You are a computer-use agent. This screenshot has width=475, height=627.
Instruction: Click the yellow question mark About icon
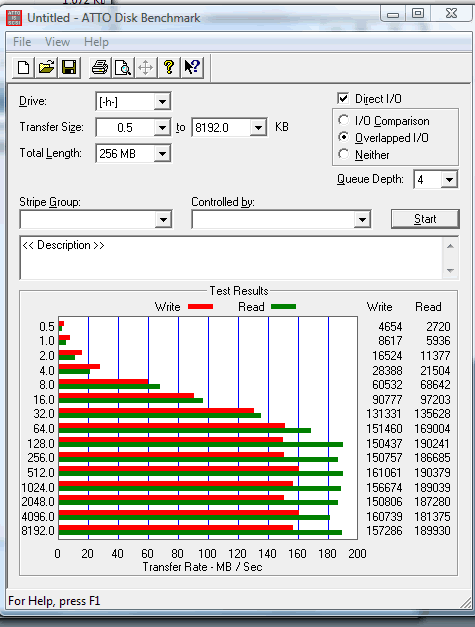pos(169,67)
